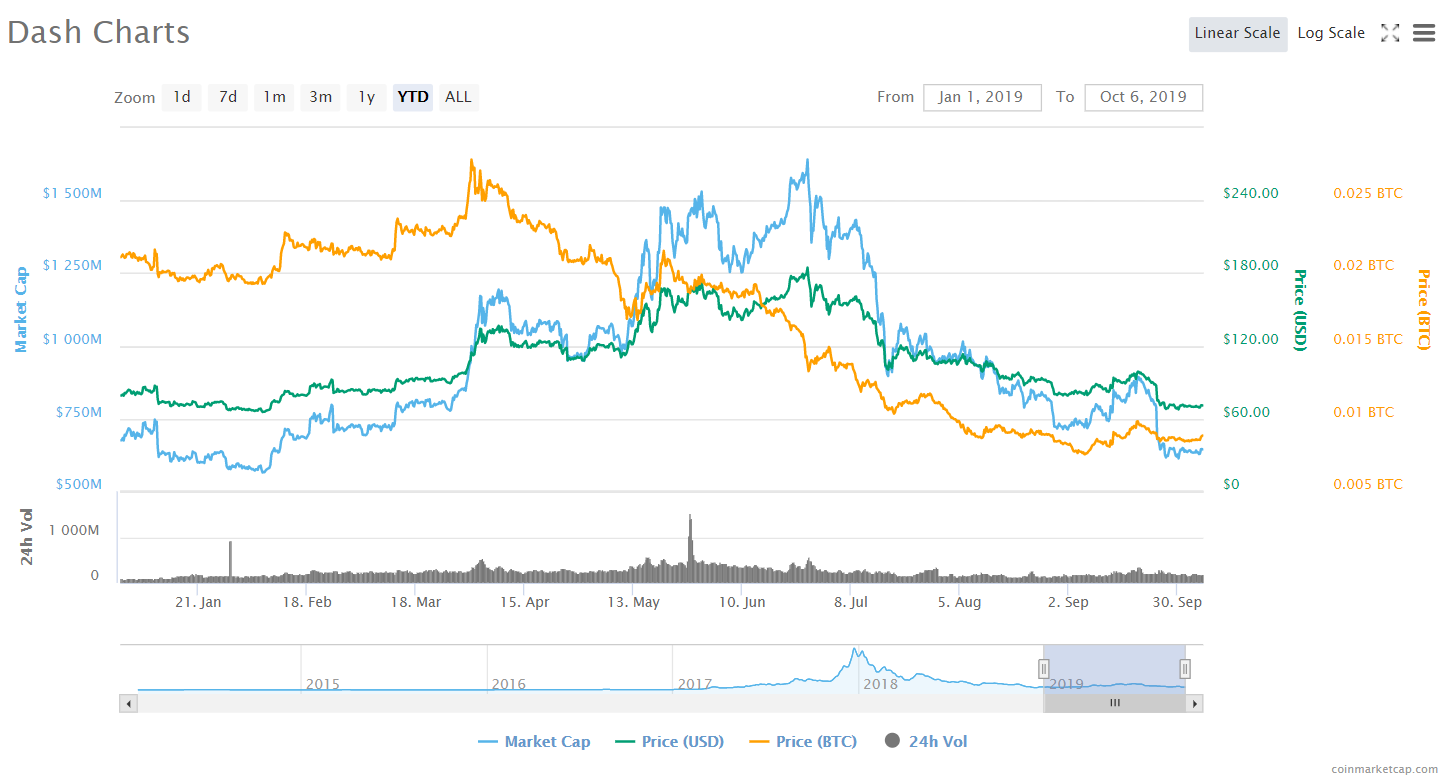Image resolution: width=1446 pixels, height=783 pixels.
Task: Hide the Price (USD) series
Action: tap(669, 741)
